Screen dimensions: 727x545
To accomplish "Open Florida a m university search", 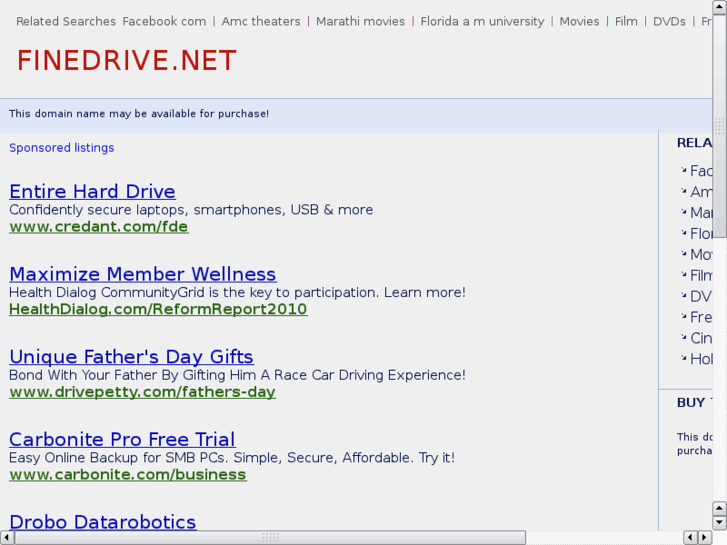I will point(482,21).
